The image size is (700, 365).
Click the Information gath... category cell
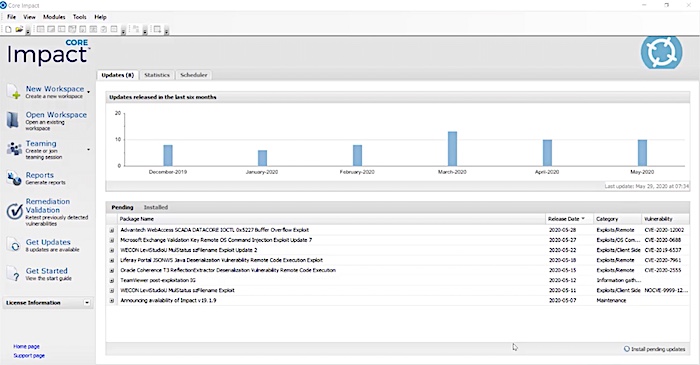[x=619, y=280]
